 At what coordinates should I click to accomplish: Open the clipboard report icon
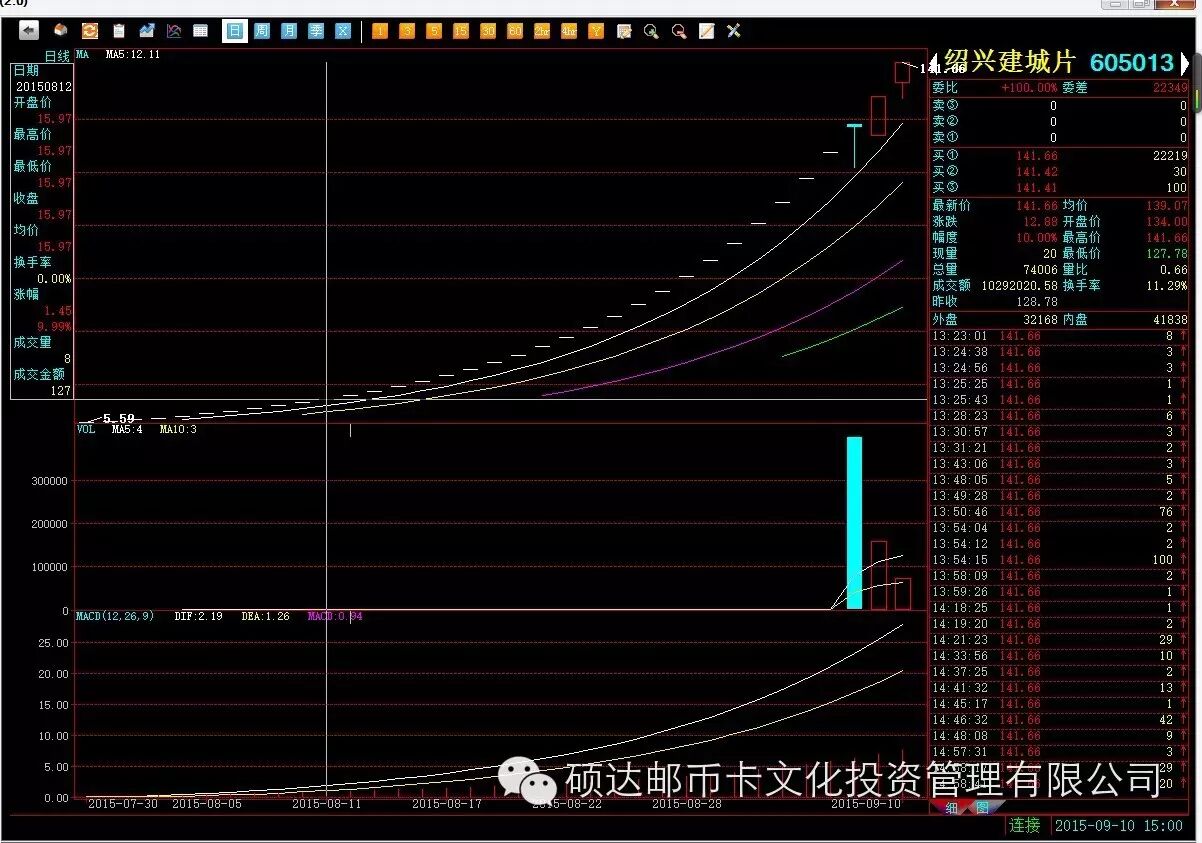pyautogui.click(x=119, y=31)
